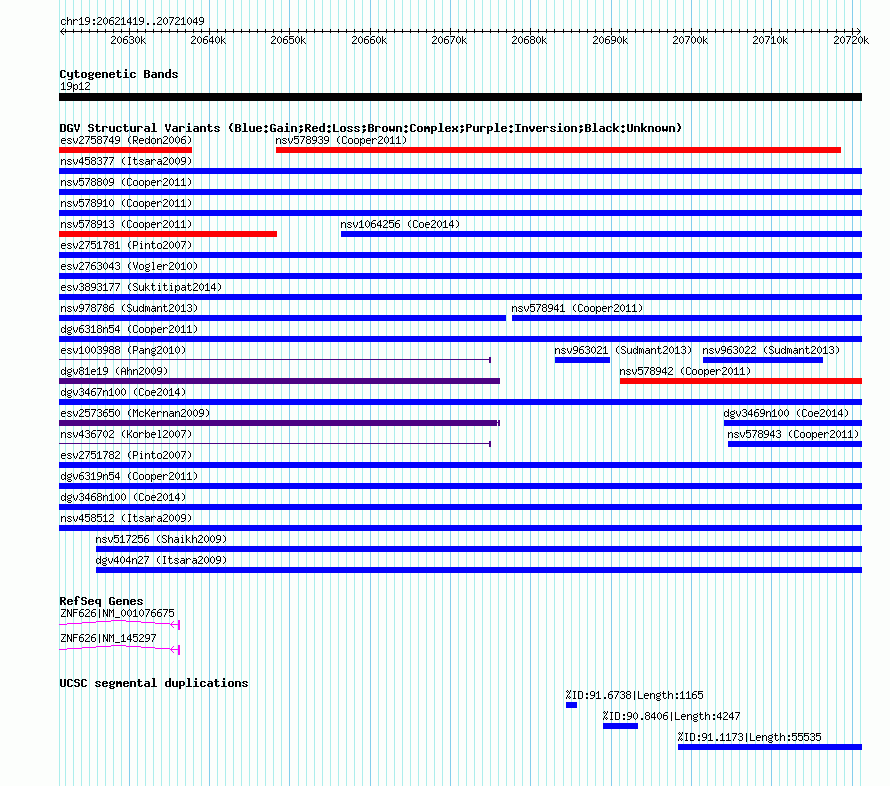Open variant esv2763043 (Vogler2010)

coord(129,266)
